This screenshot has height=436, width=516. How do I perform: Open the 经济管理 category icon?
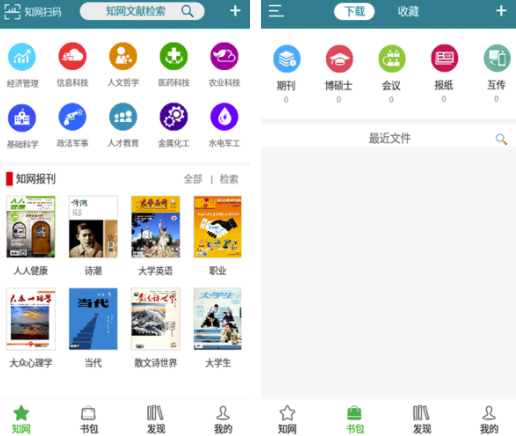(x=22, y=57)
